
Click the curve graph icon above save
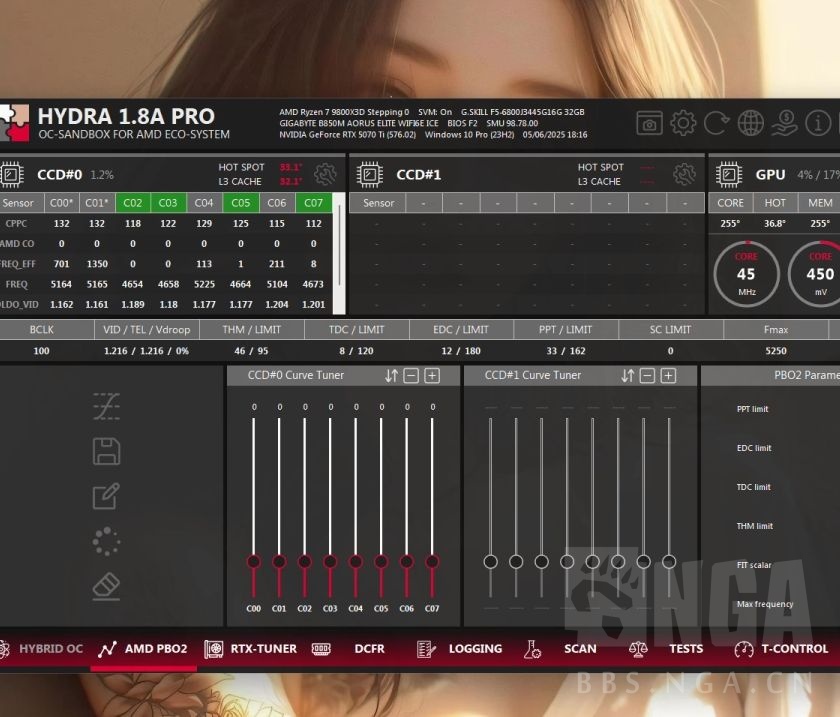click(x=107, y=406)
